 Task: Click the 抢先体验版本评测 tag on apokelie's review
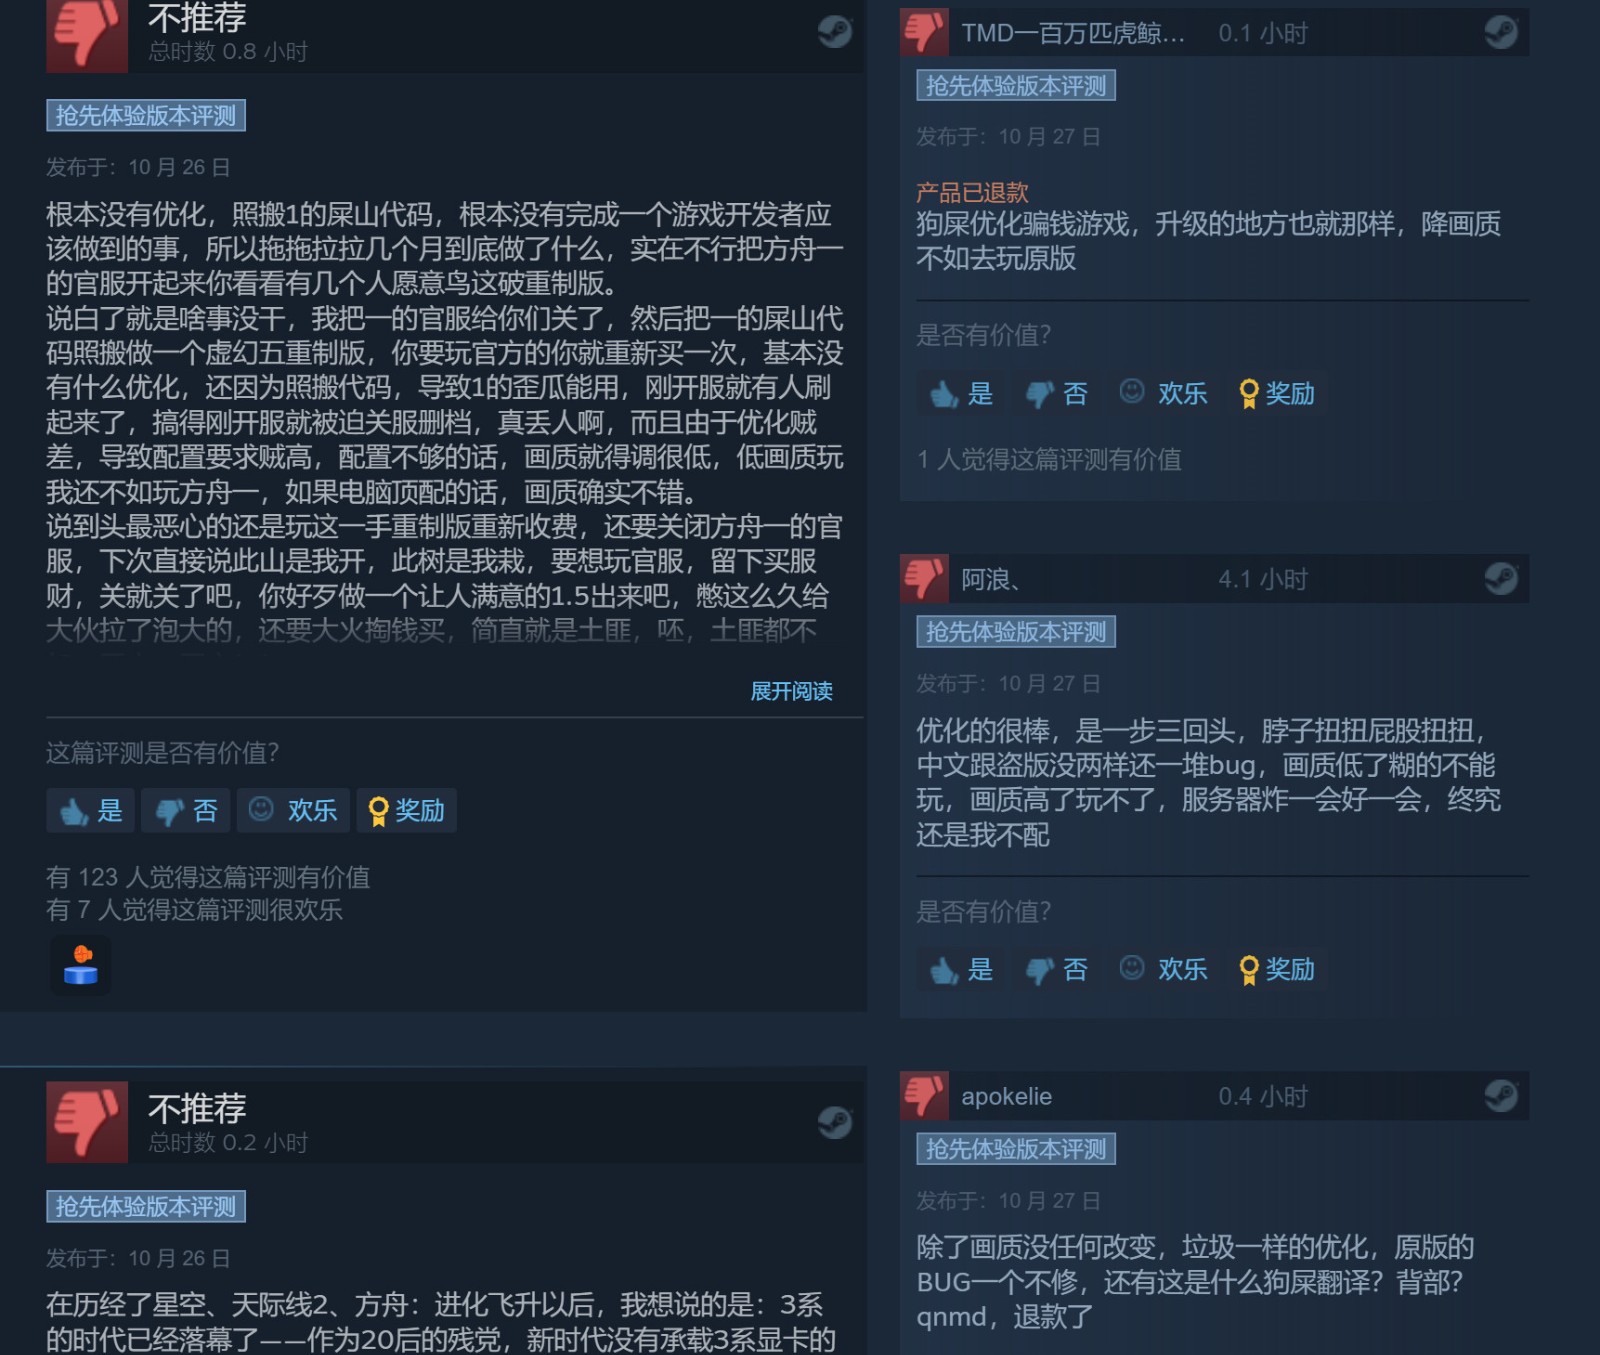click(x=1016, y=1150)
